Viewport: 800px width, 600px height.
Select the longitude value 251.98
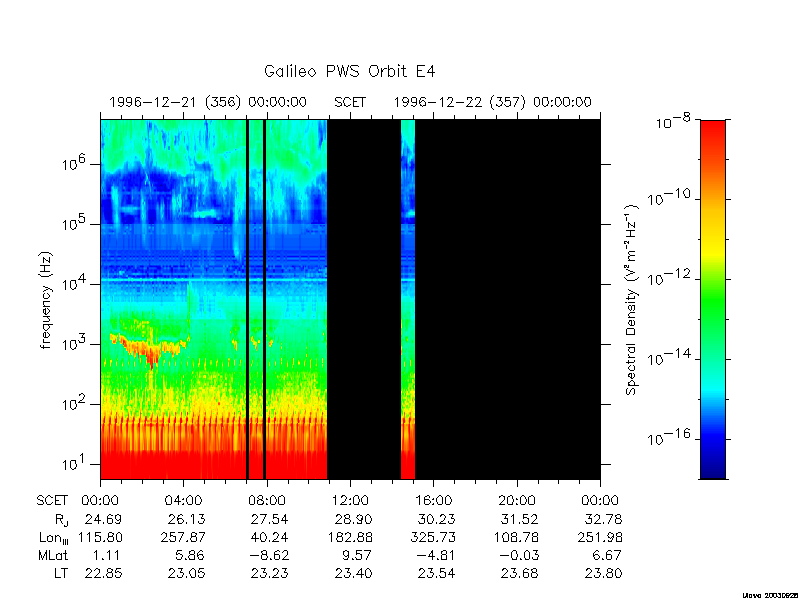(x=599, y=537)
